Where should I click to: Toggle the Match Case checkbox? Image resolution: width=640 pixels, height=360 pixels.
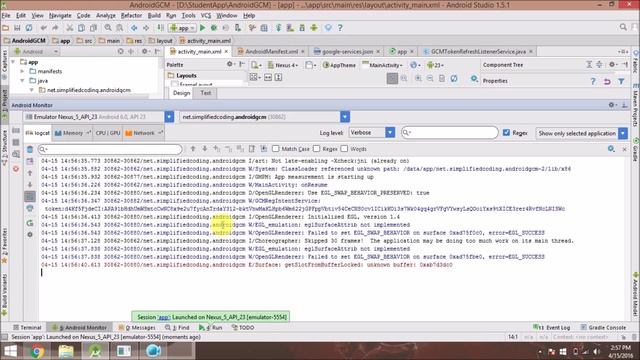(x=276, y=149)
